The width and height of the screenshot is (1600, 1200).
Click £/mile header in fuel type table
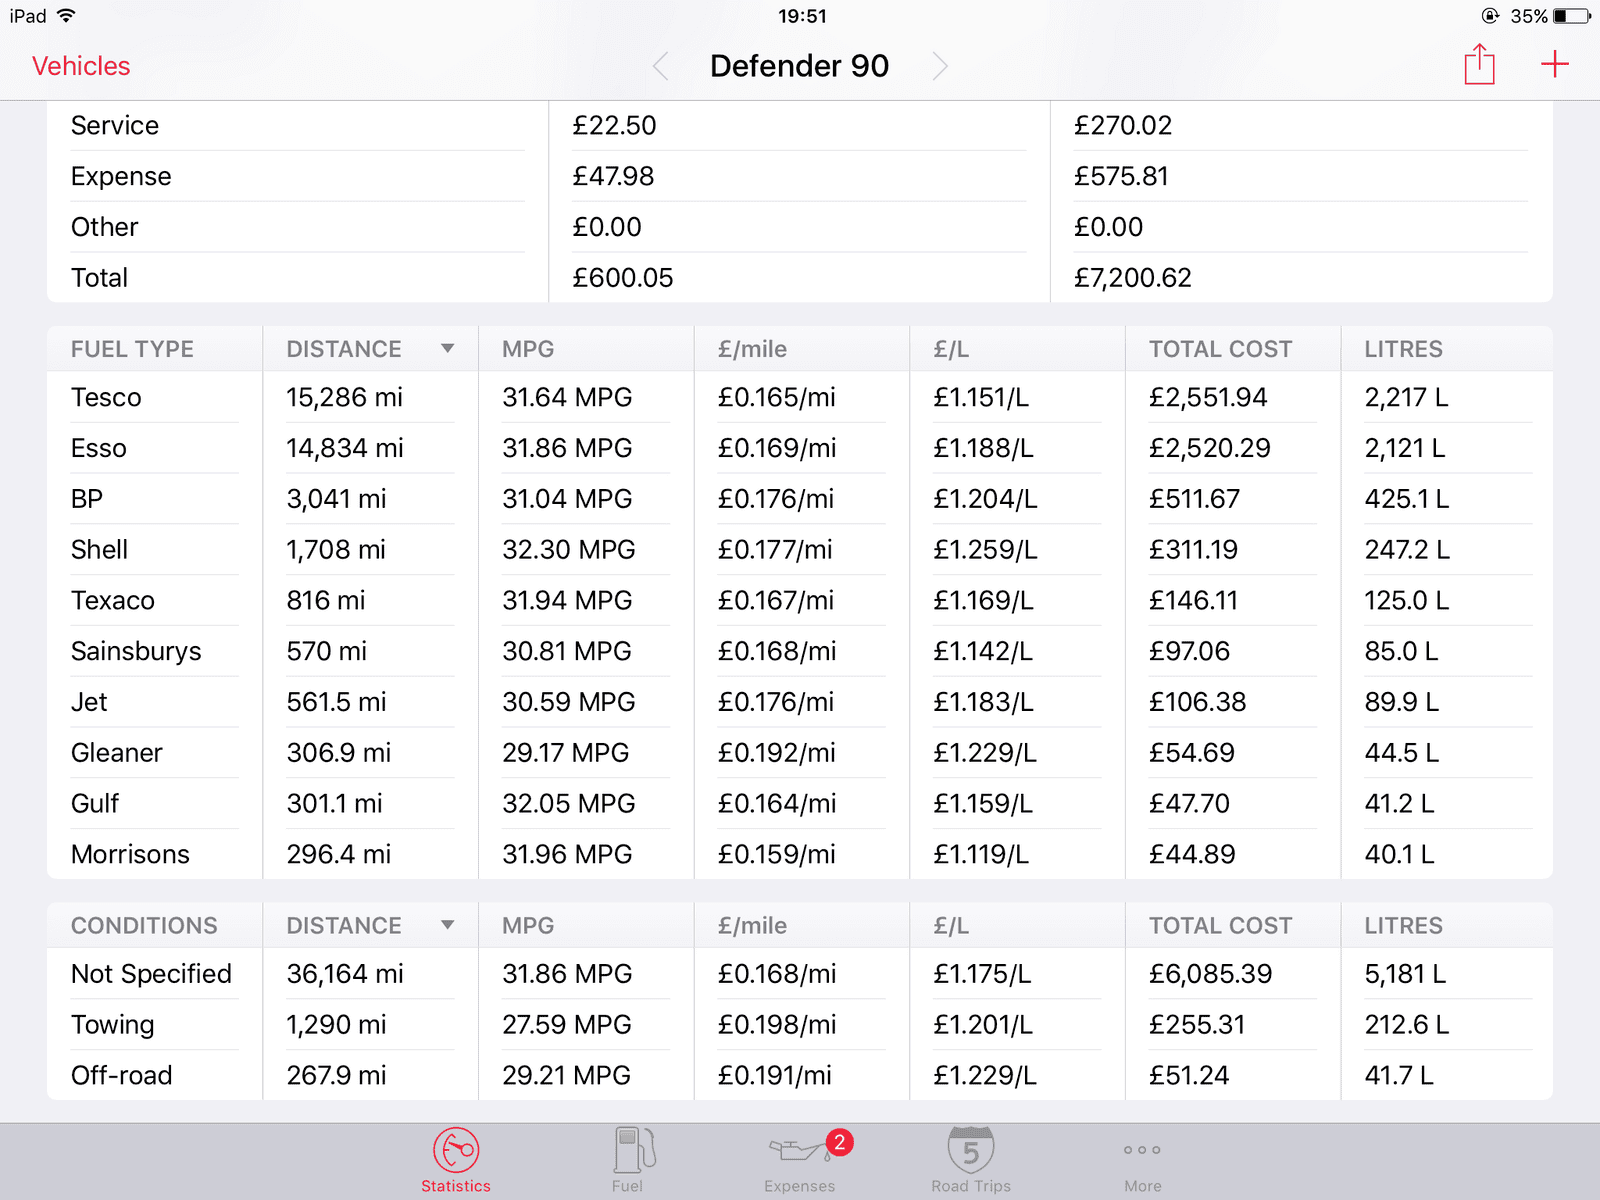[x=752, y=349]
